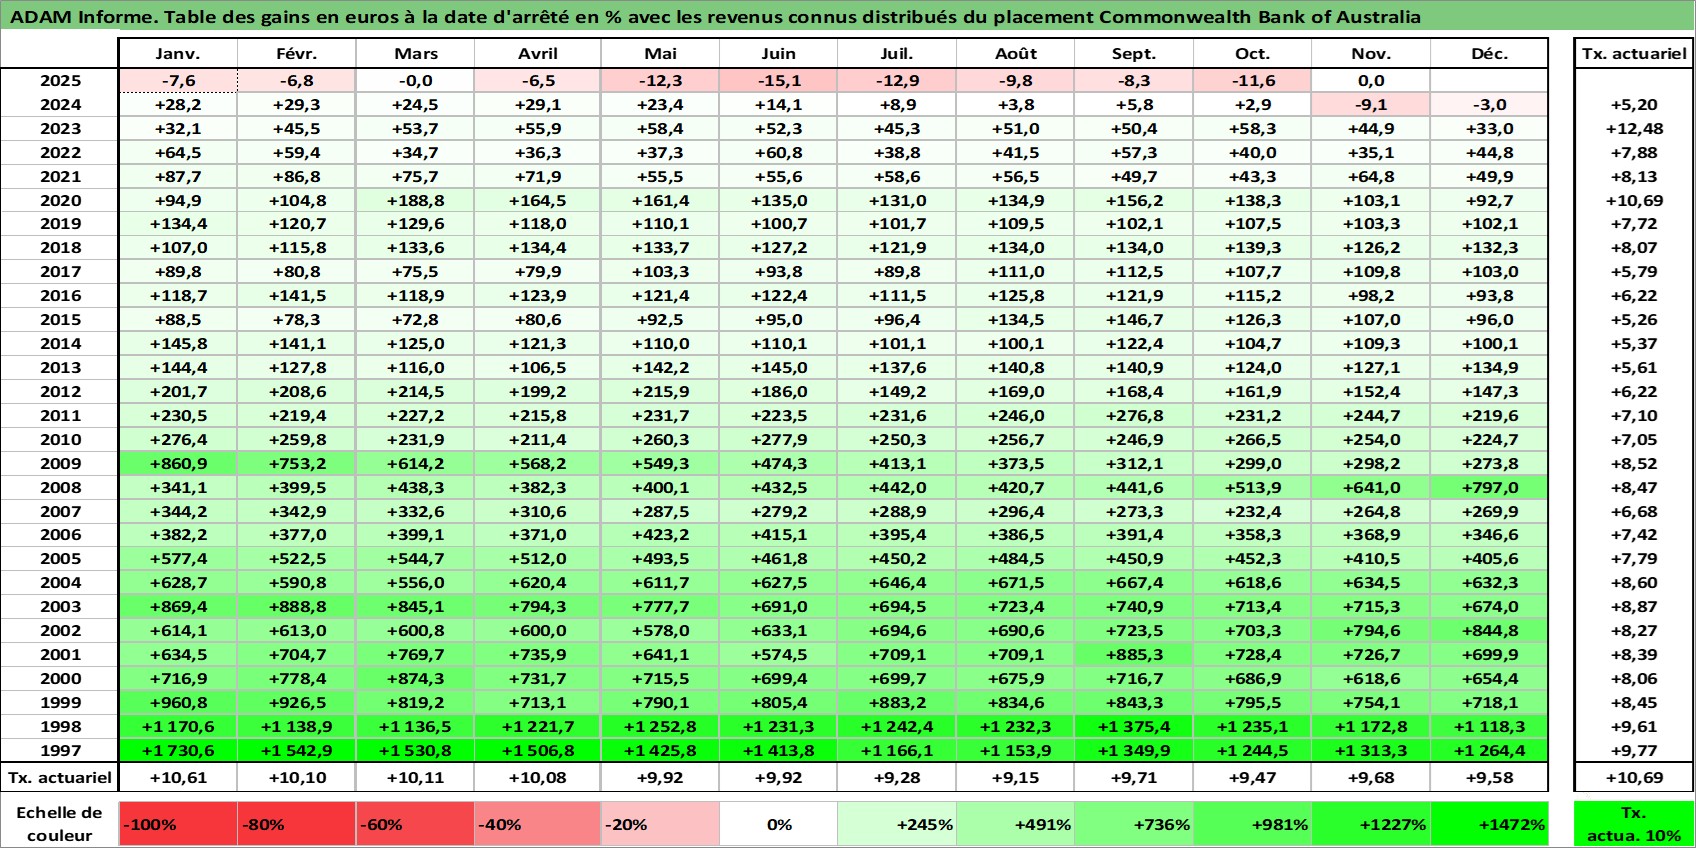Click the 1999 Janv. cell +960,8

tap(178, 702)
